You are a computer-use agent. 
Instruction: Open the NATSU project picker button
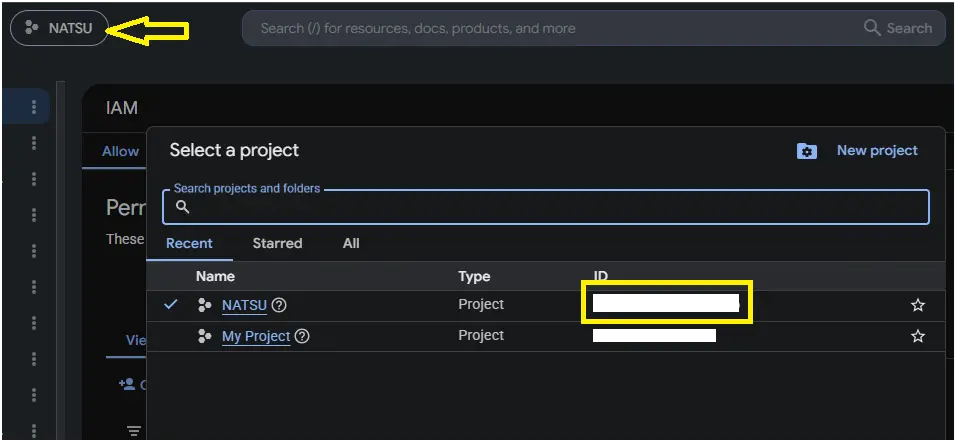(x=59, y=28)
